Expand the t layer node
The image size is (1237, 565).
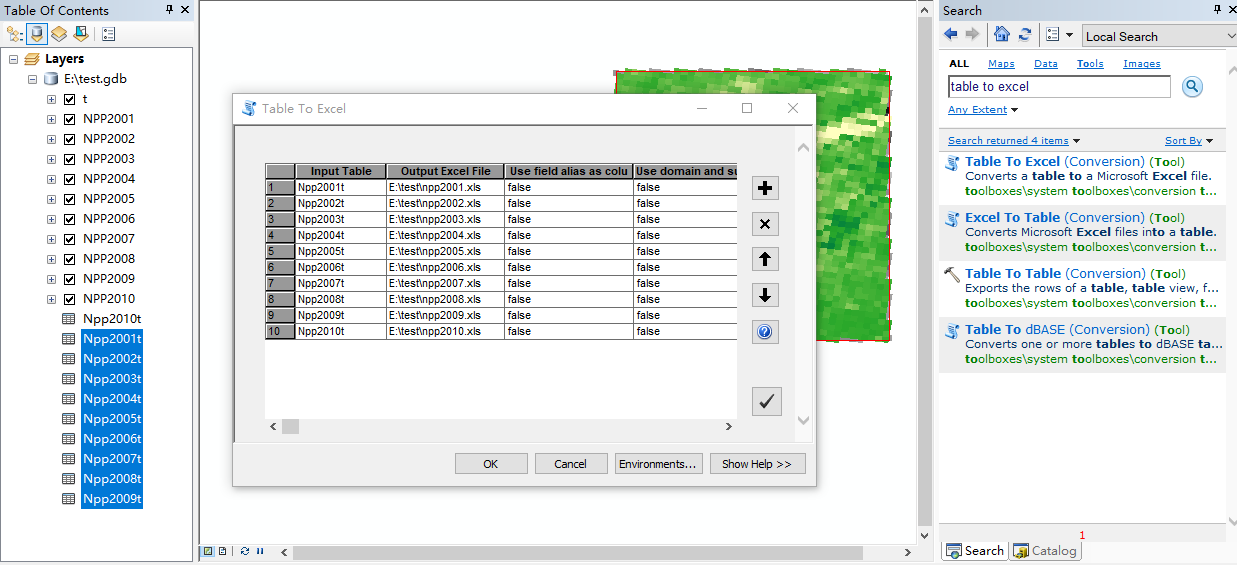pos(51,99)
